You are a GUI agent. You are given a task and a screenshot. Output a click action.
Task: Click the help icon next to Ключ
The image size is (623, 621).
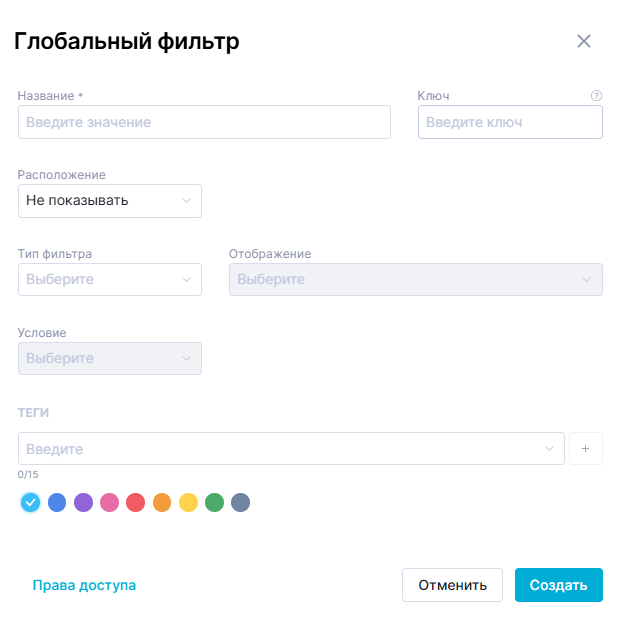[596, 96]
